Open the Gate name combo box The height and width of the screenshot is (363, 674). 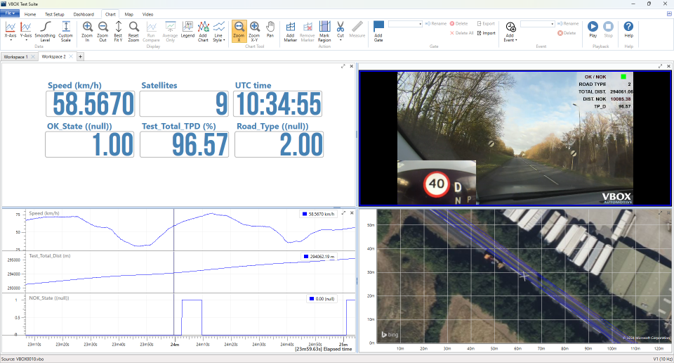pyautogui.click(x=405, y=24)
